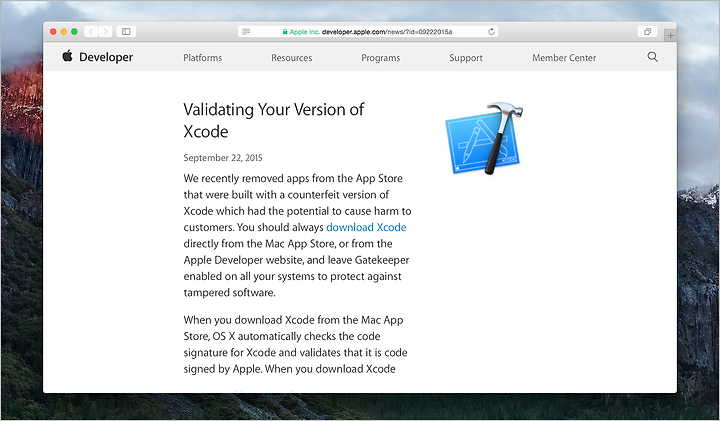Click the Validating Your Version of Xcode heading

[274, 120]
